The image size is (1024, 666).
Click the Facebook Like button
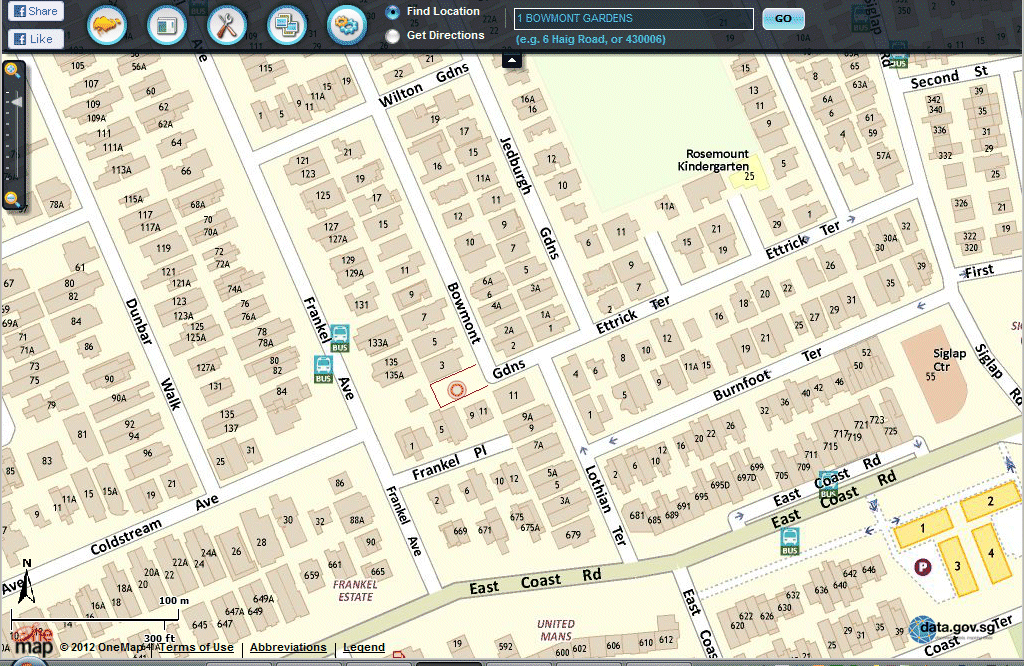(35, 39)
